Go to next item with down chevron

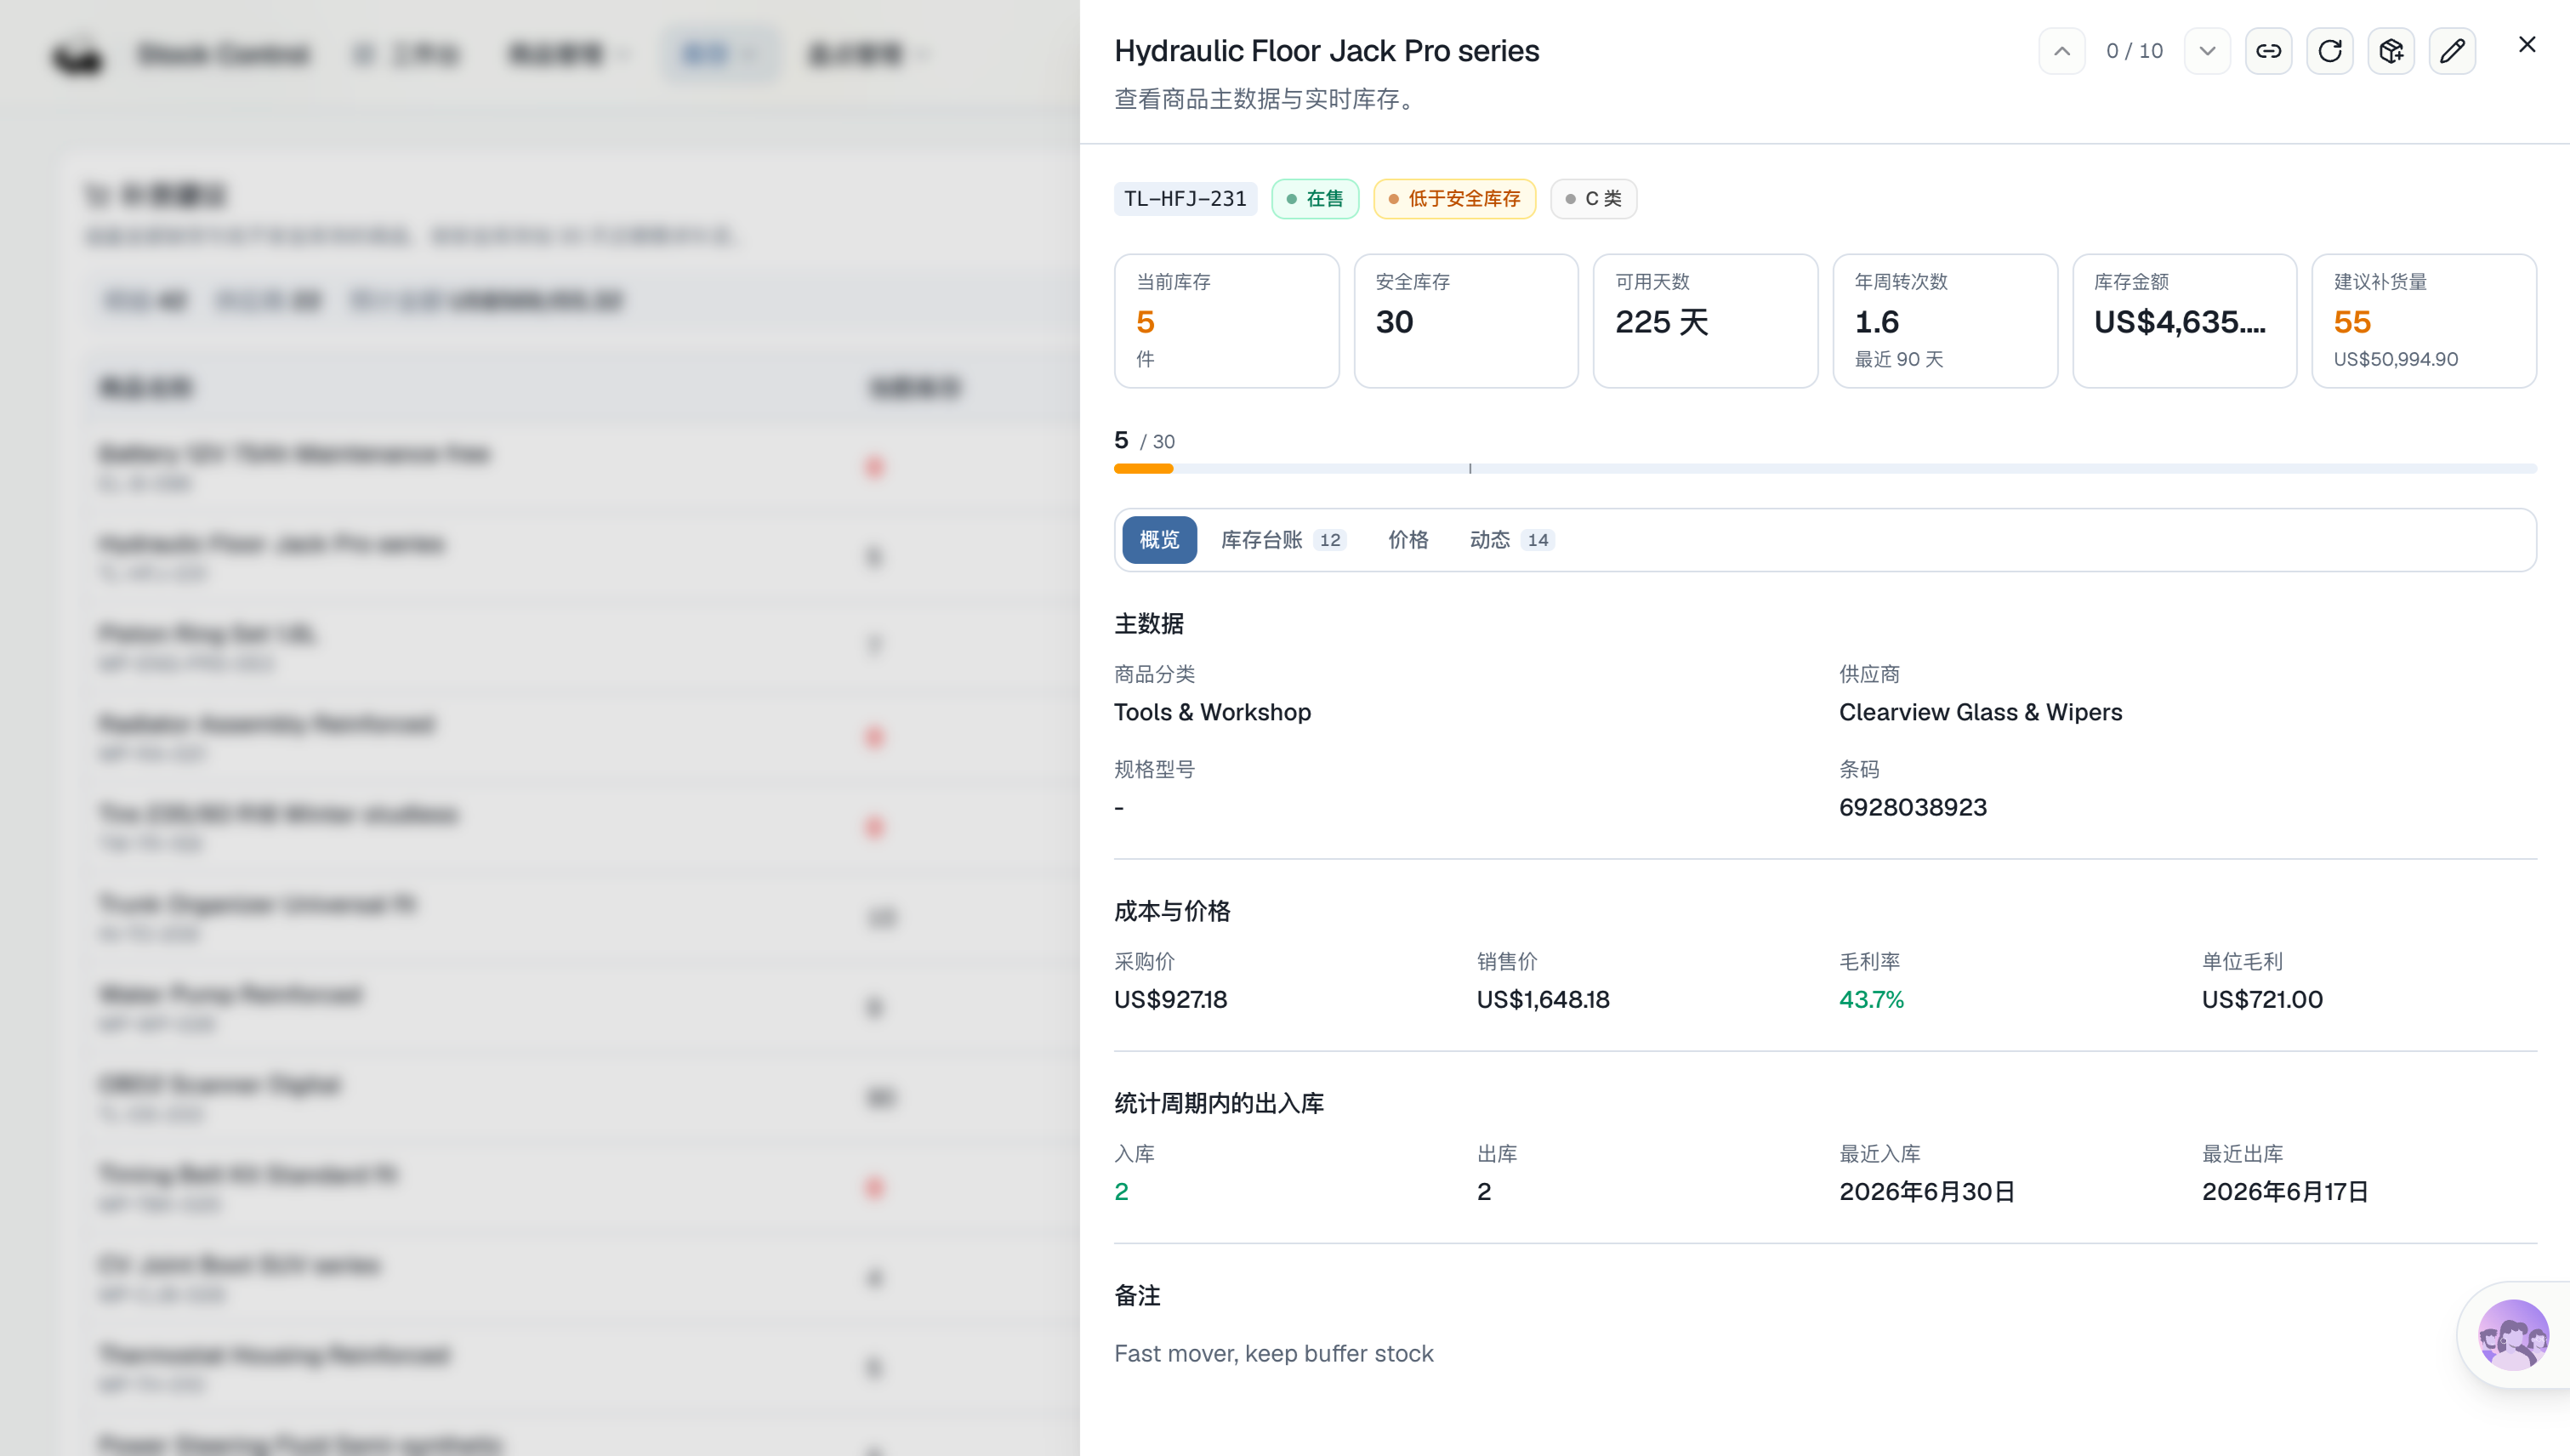click(2207, 51)
